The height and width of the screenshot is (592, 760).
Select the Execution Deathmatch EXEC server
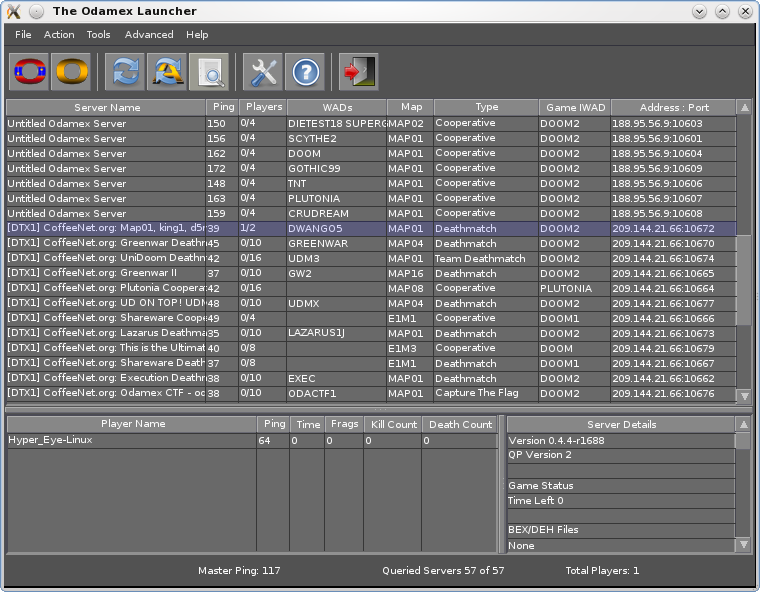(371, 379)
